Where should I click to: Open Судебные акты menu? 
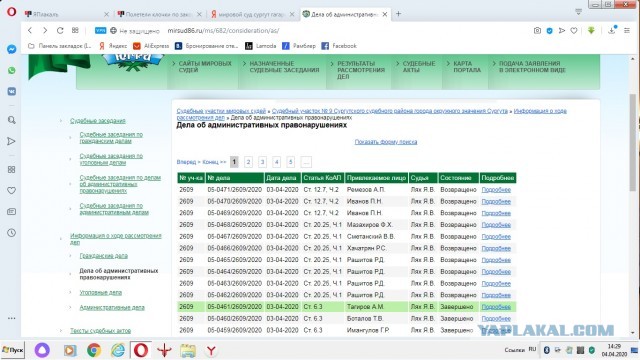point(419,67)
